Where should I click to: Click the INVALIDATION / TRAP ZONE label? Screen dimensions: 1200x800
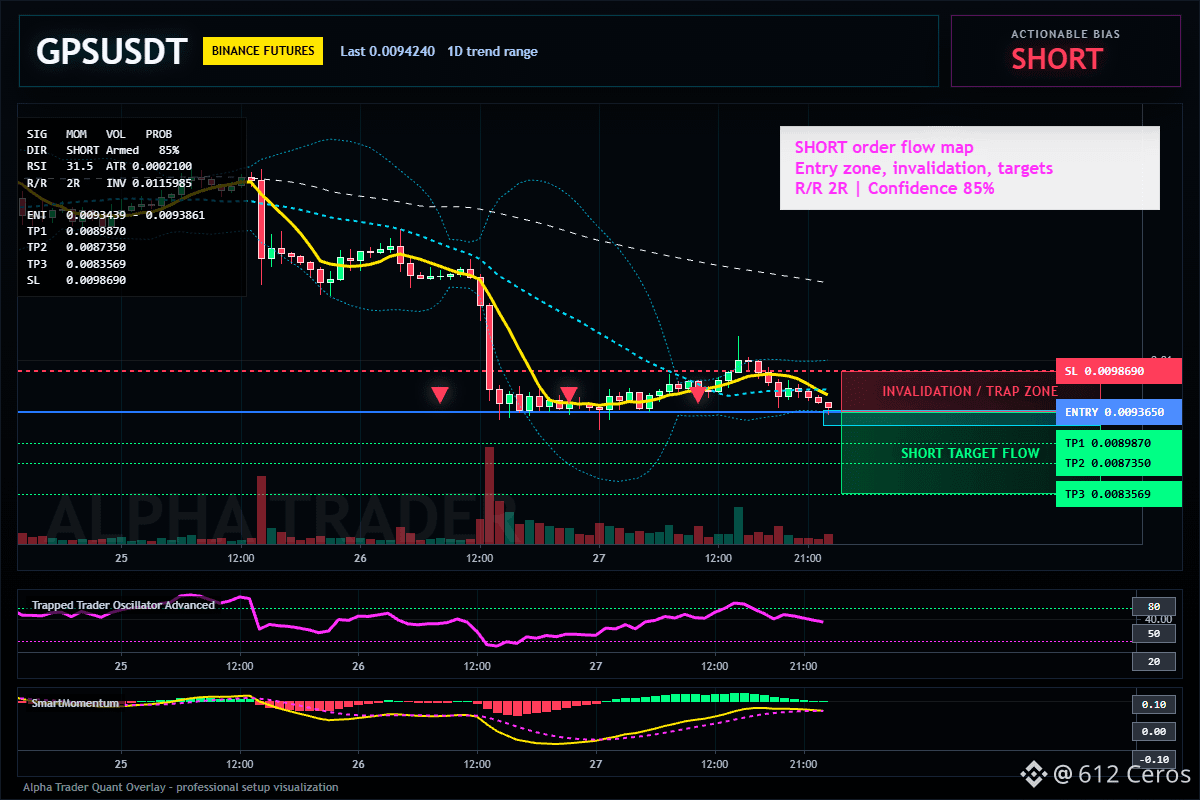tap(970, 391)
